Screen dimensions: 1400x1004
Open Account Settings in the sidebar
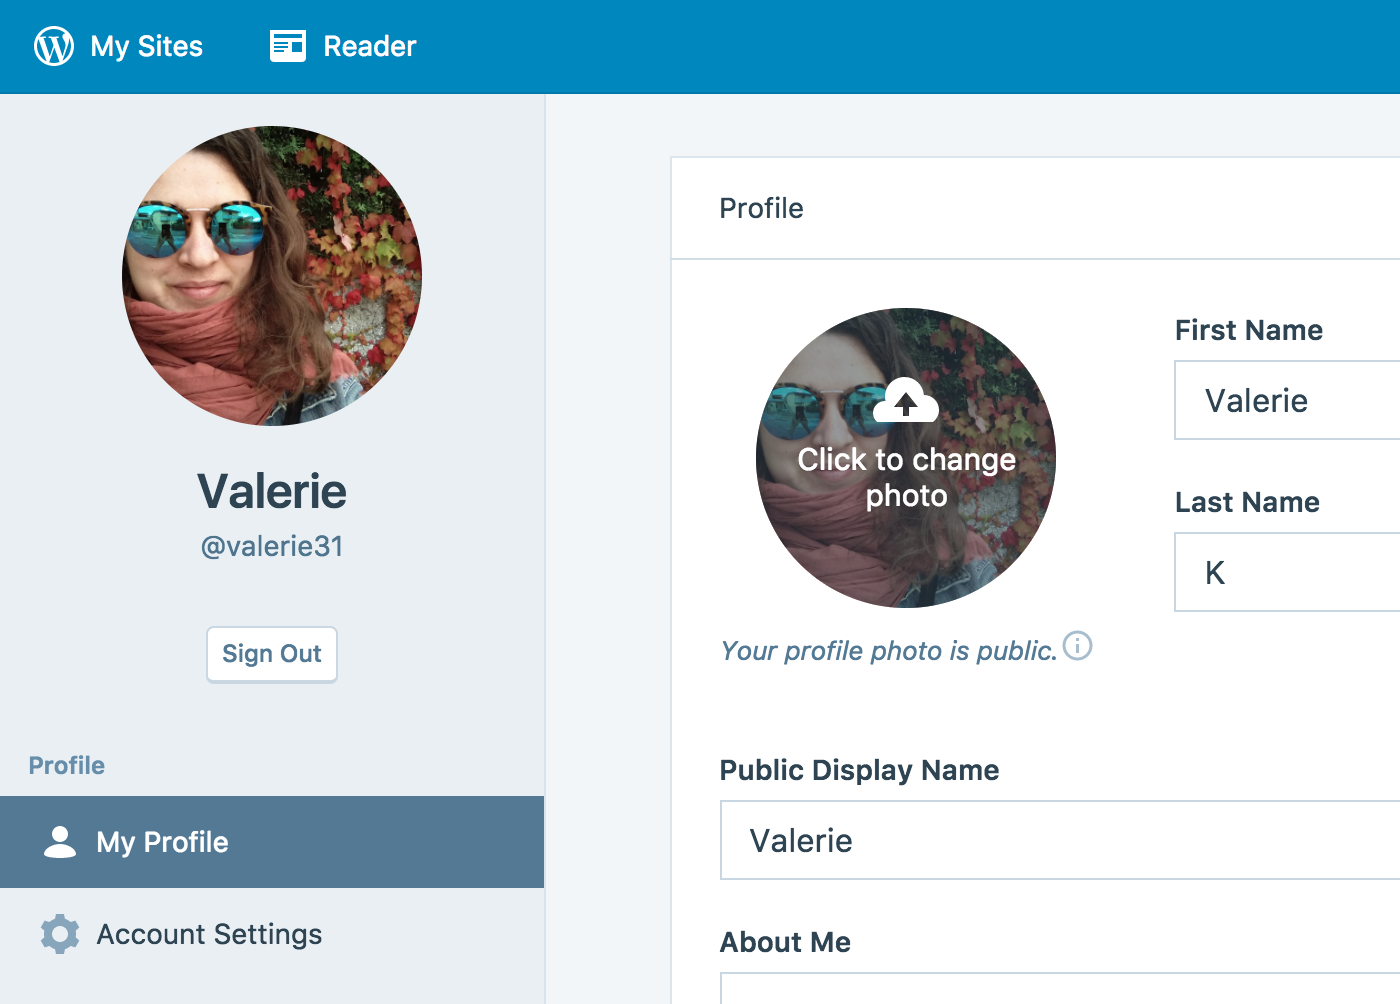pos(209,934)
